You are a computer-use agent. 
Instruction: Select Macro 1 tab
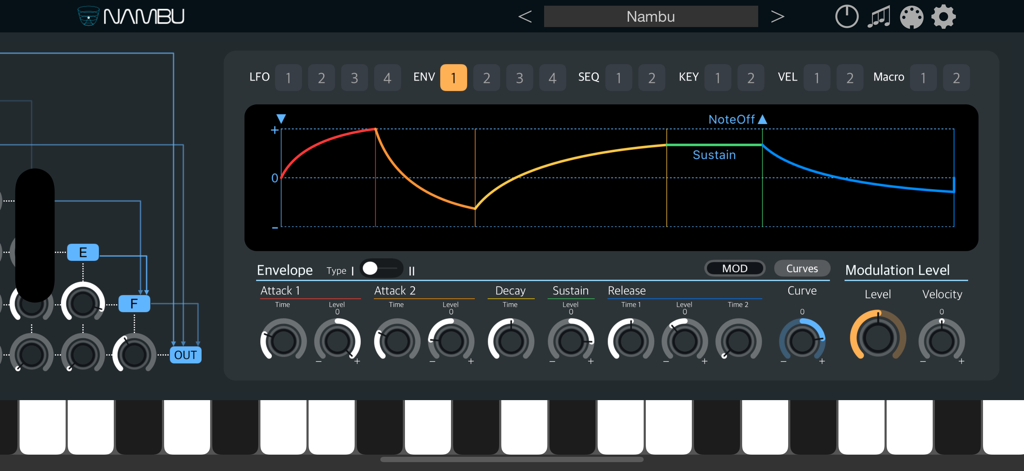pyautogui.click(x=923, y=78)
